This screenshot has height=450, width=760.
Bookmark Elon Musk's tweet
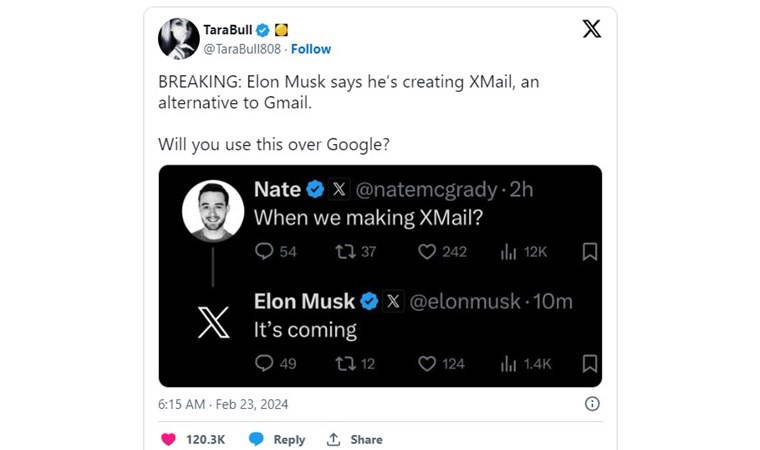pyautogui.click(x=589, y=364)
